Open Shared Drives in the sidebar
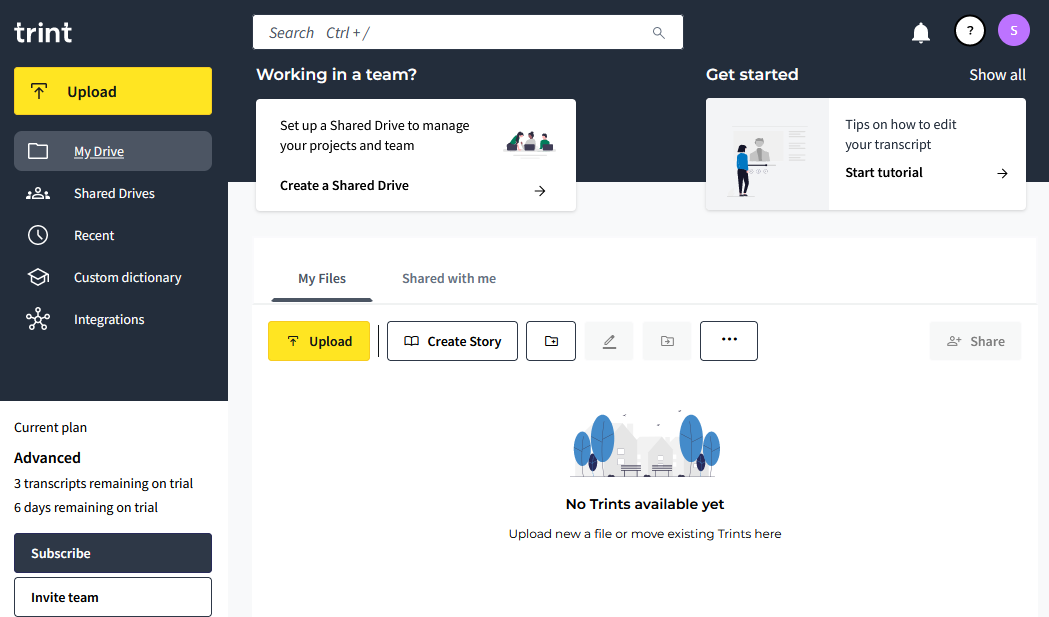Viewport: 1049px width, 617px height. (x=114, y=193)
